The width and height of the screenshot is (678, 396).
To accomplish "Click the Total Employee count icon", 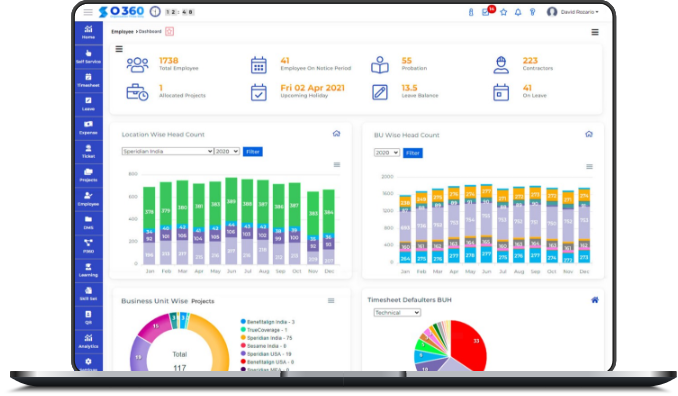I will click(x=138, y=65).
